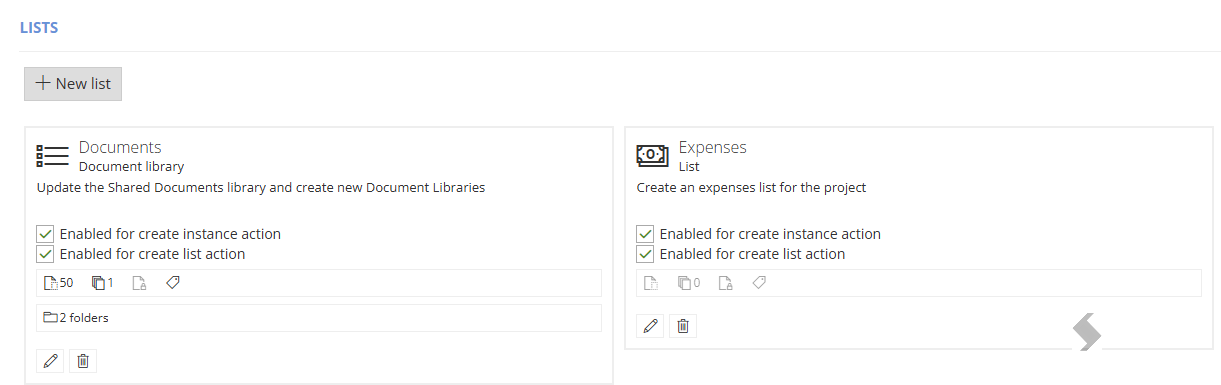Image resolution: width=1221 pixels, height=385 pixels.
Task: Delete the Documents list via trash icon
Action: tap(83, 361)
